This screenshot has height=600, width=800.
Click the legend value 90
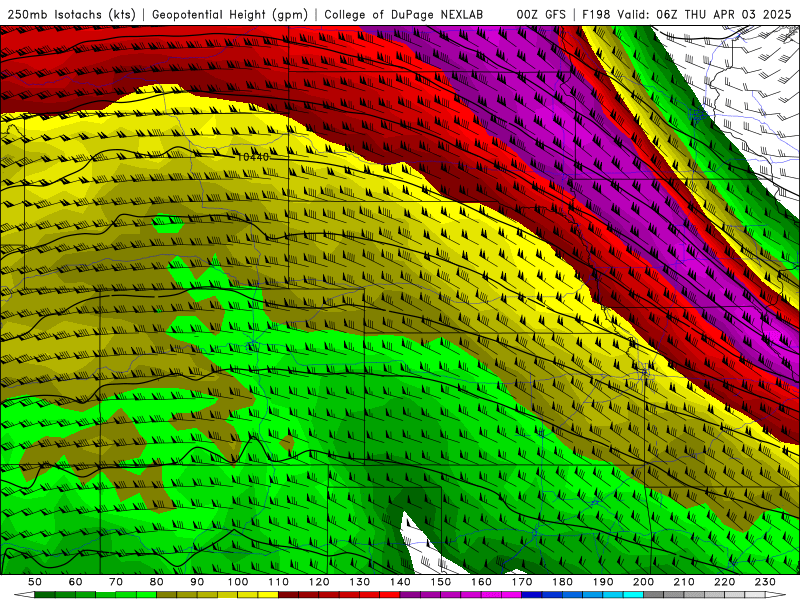(x=197, y=582)
